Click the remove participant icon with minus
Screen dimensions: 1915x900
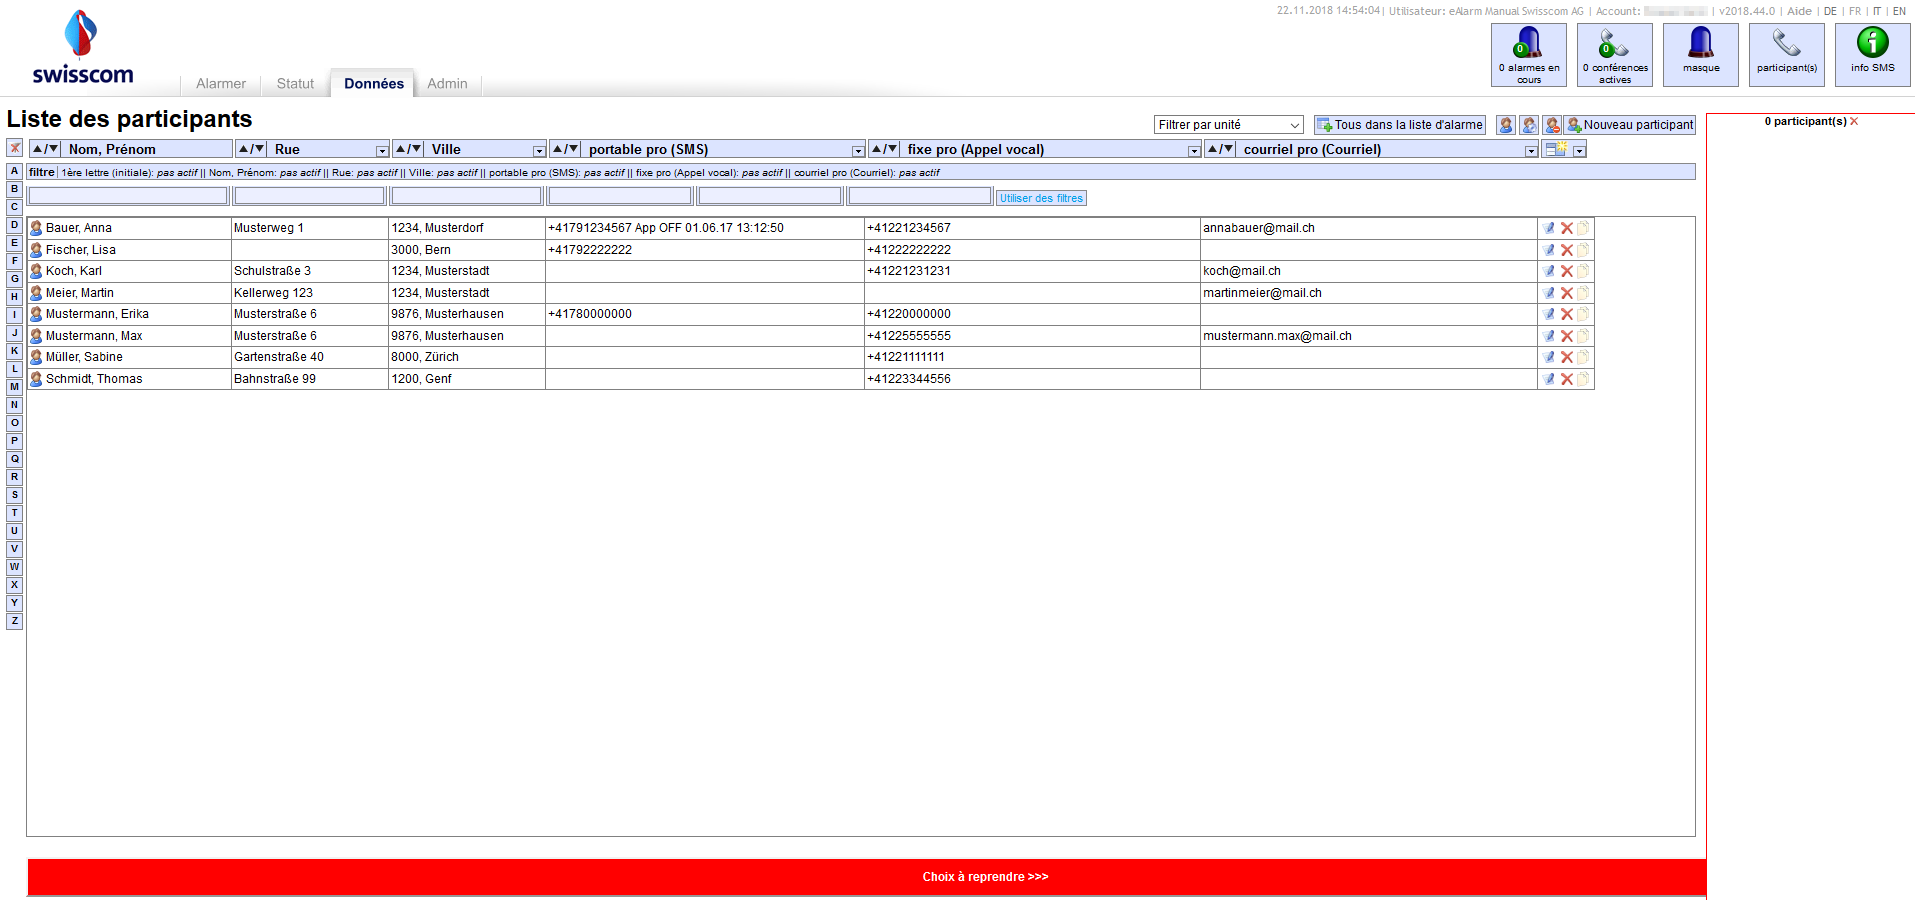coord(1552,125)
